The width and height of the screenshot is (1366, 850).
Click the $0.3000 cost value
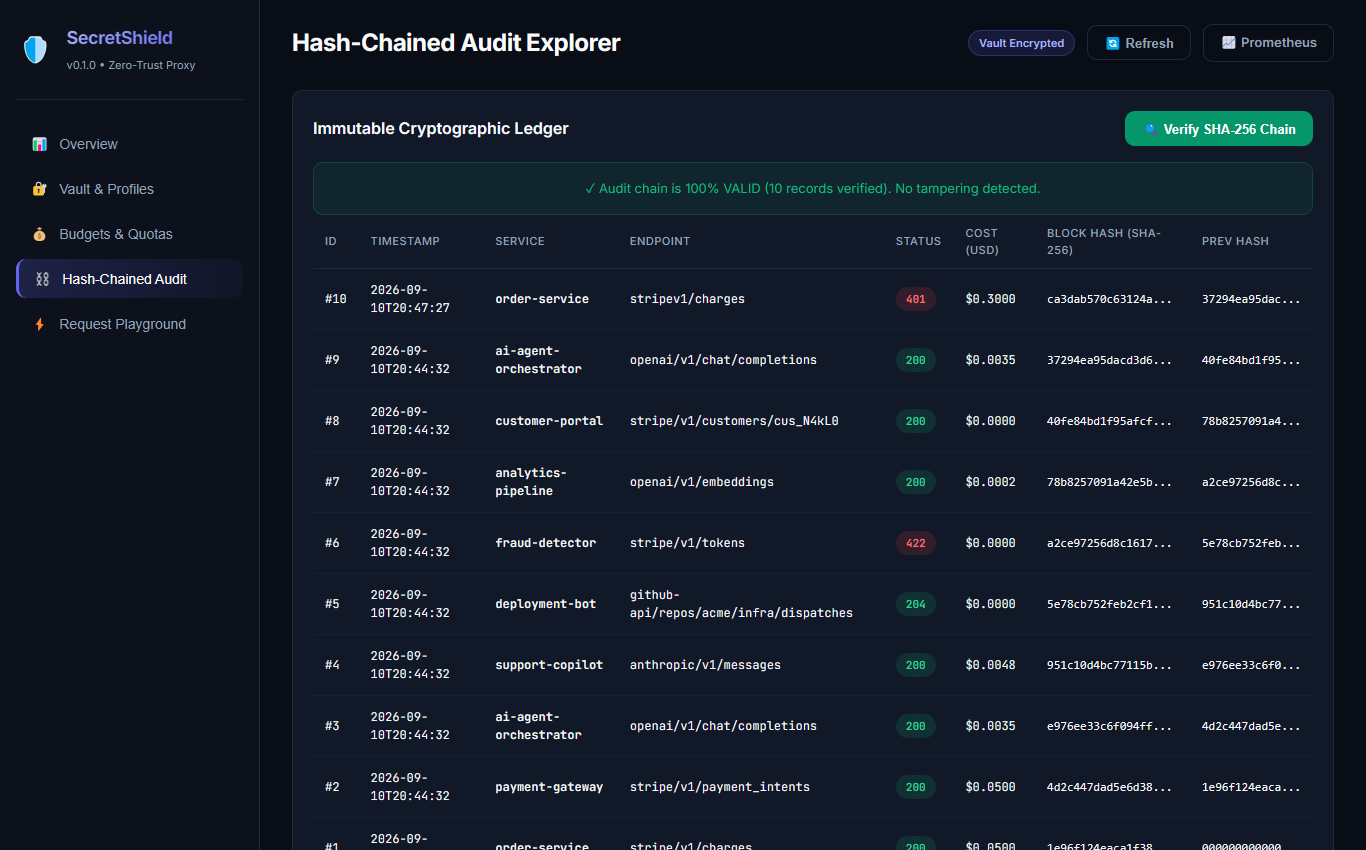(x=990, y=299)
